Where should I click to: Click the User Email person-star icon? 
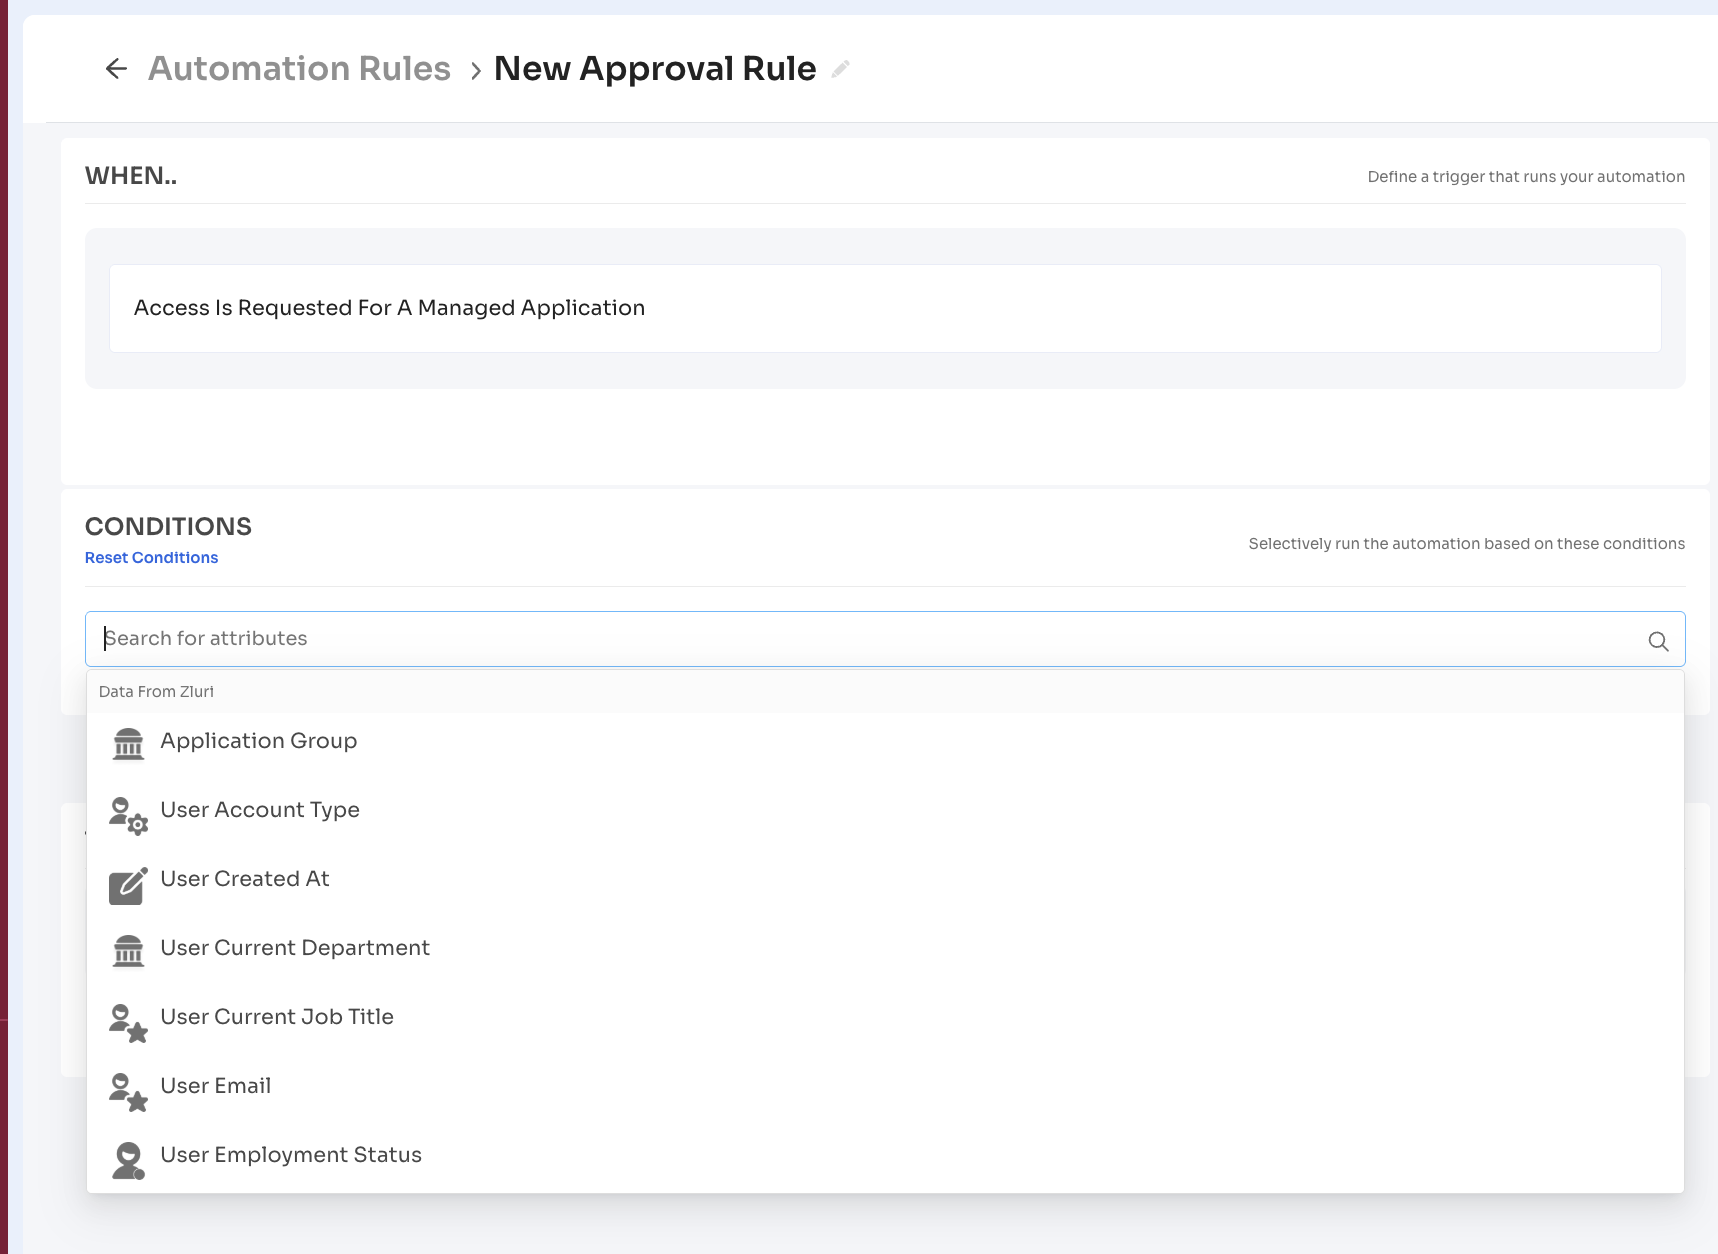pos(128,1091)
